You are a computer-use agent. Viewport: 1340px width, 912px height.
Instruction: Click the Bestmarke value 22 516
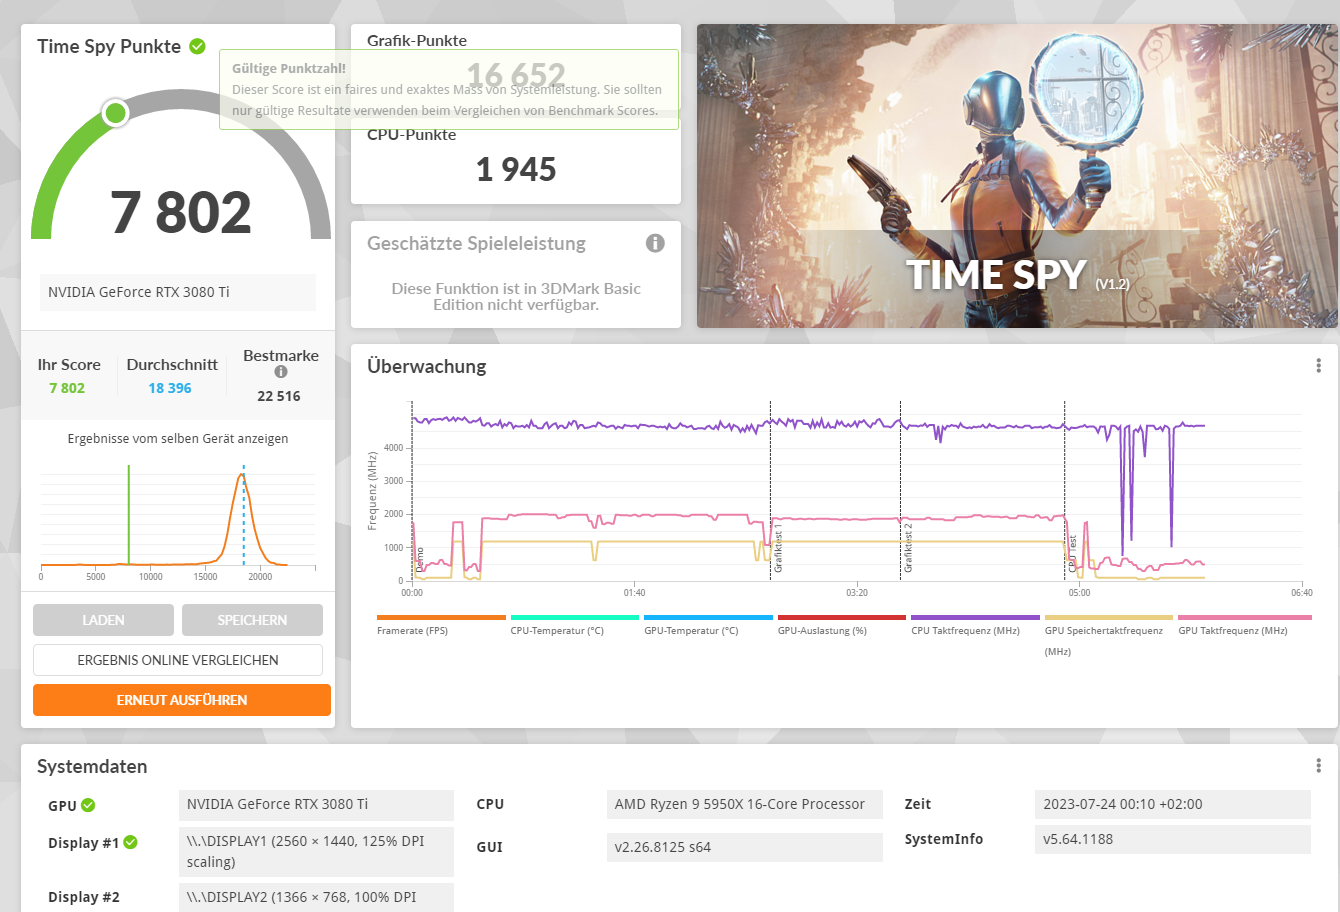tap(279, 396)
